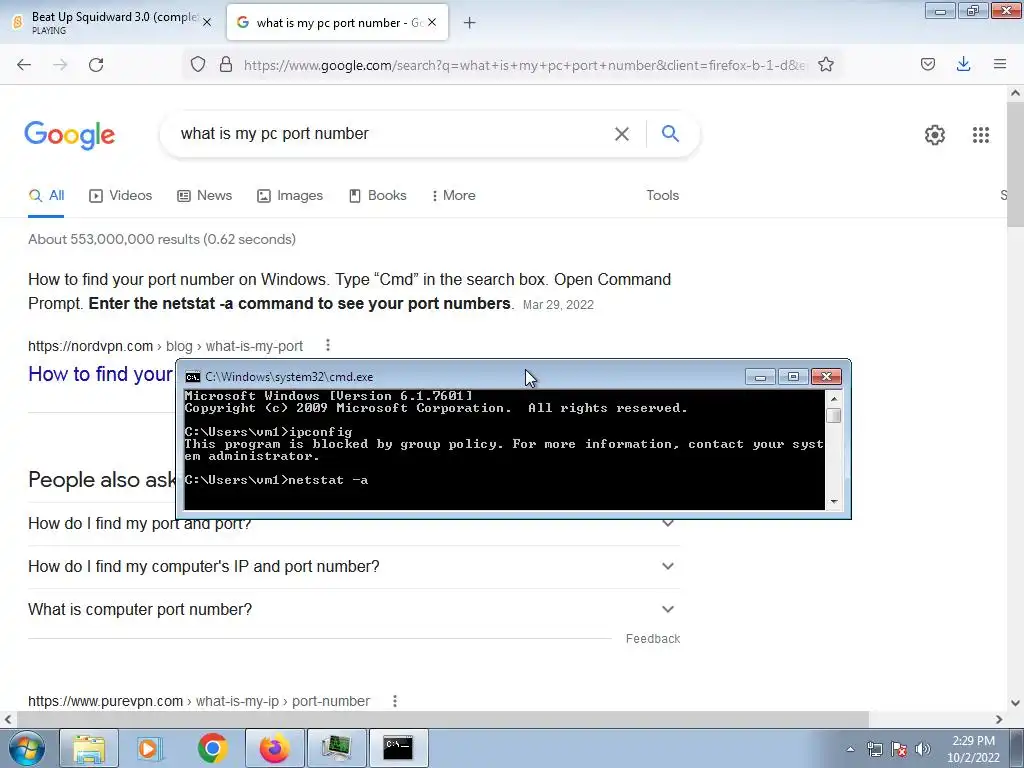The height and width of the screenshot is (768, 1024).
Task: Open purevpn result three-dot menu
Action: (x=394, y=701)
